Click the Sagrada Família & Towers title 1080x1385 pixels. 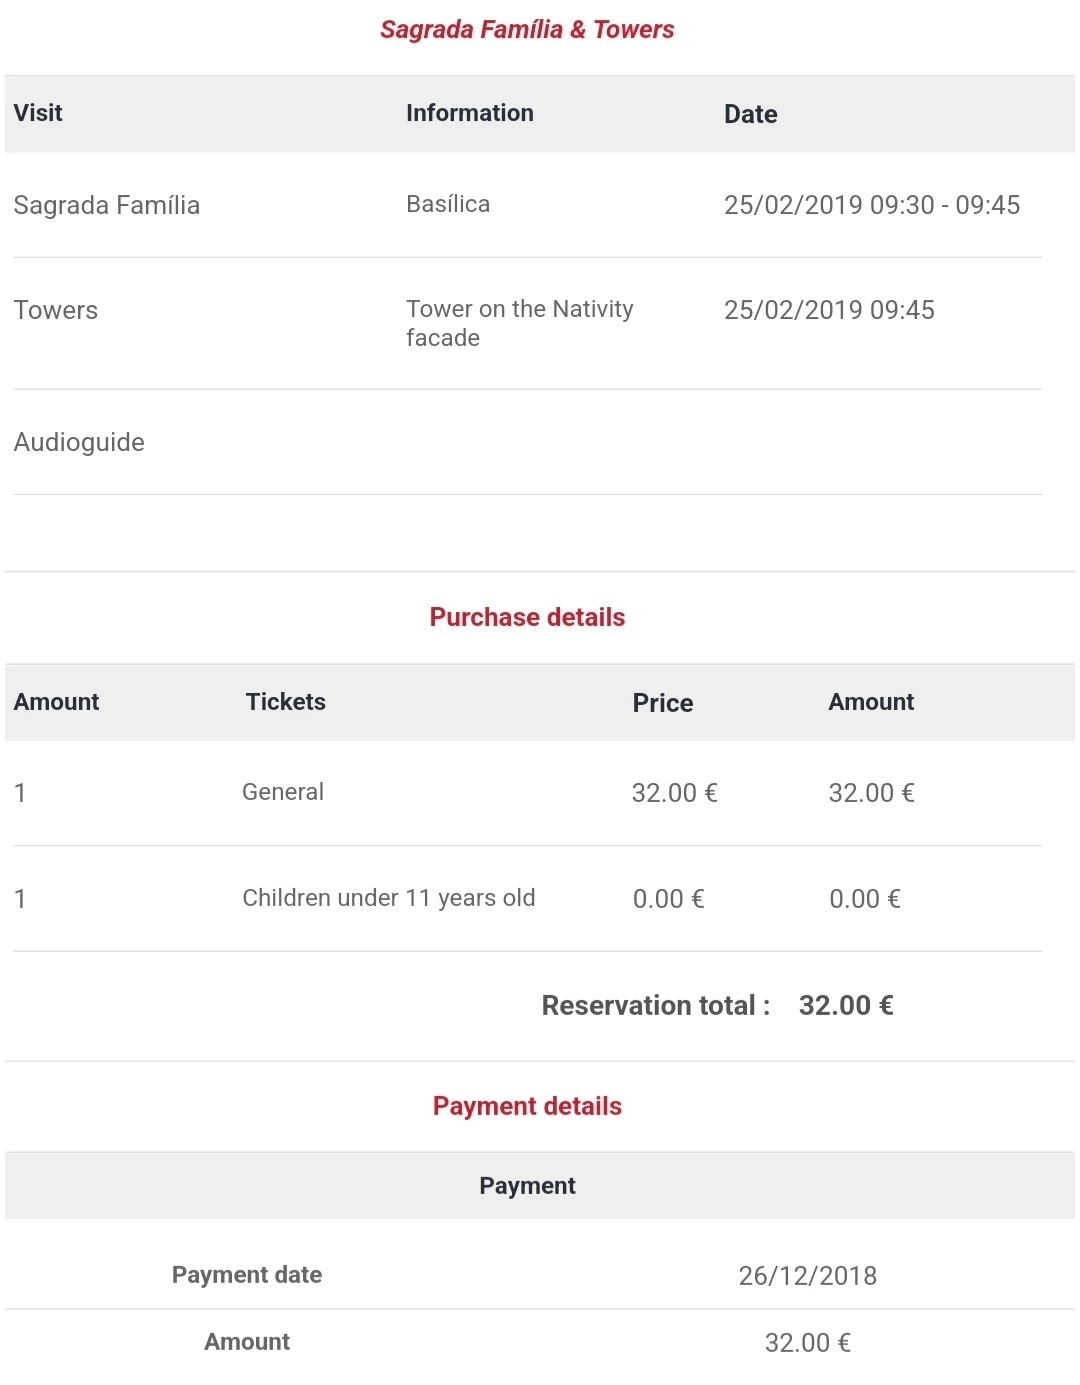(527, 30)
